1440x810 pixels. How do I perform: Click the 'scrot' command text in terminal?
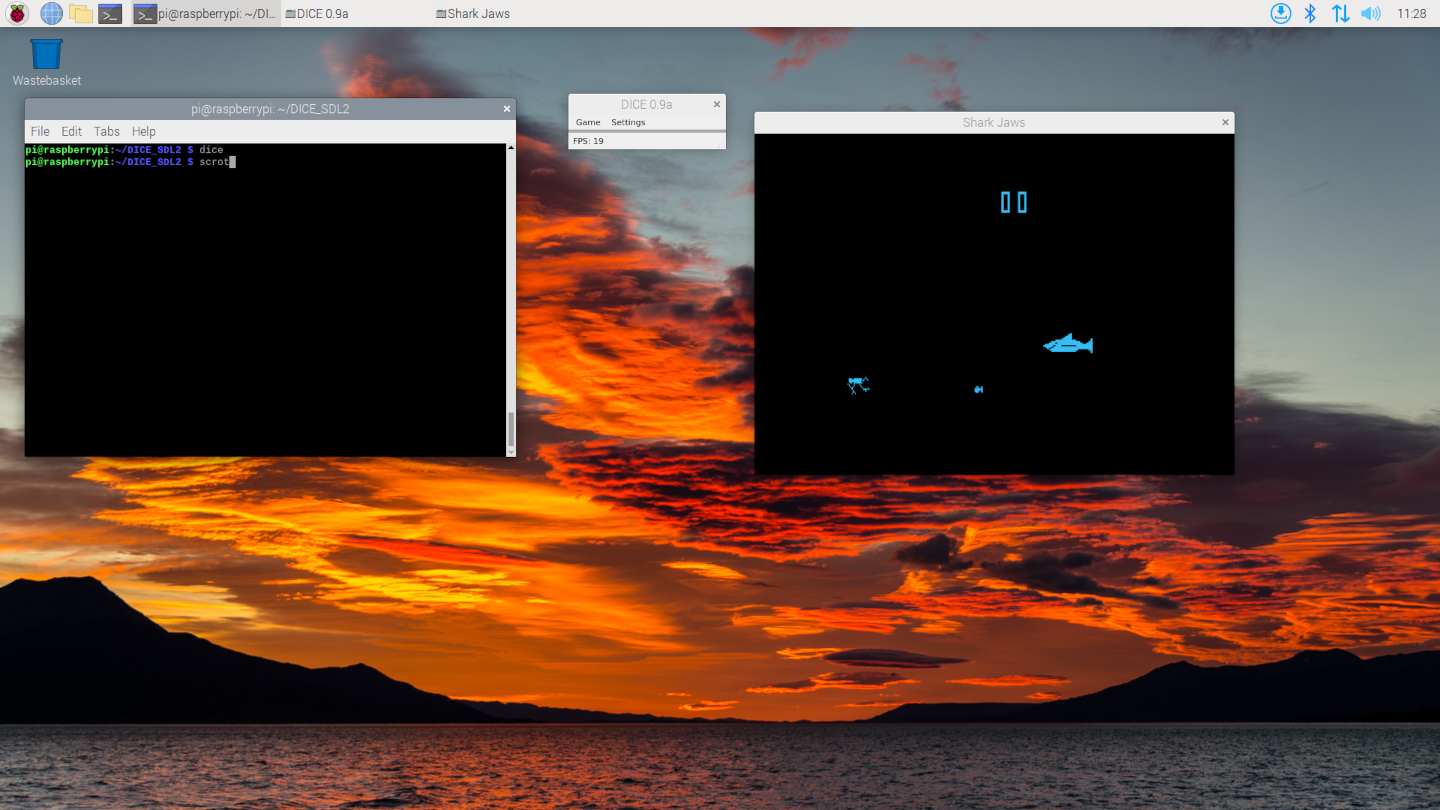tap(214, 161)
